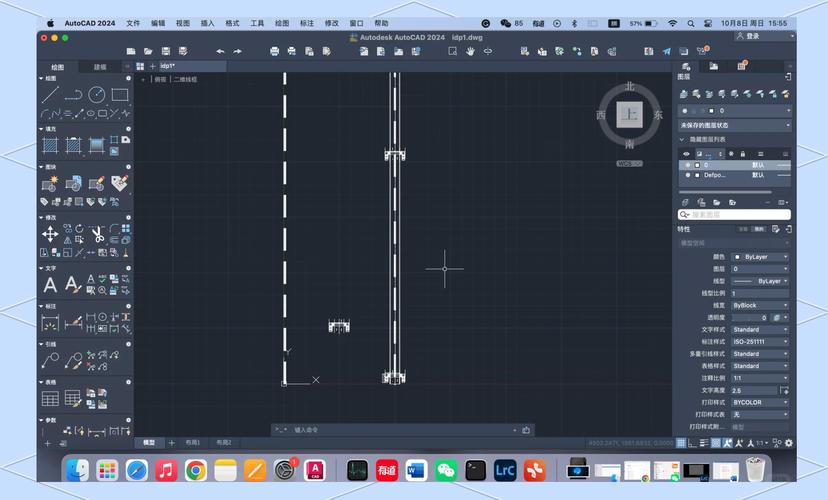Collapse the 隐藏图层列表 section
The width and height of the screenshot is (828, 500).
(x=682, y=139)
